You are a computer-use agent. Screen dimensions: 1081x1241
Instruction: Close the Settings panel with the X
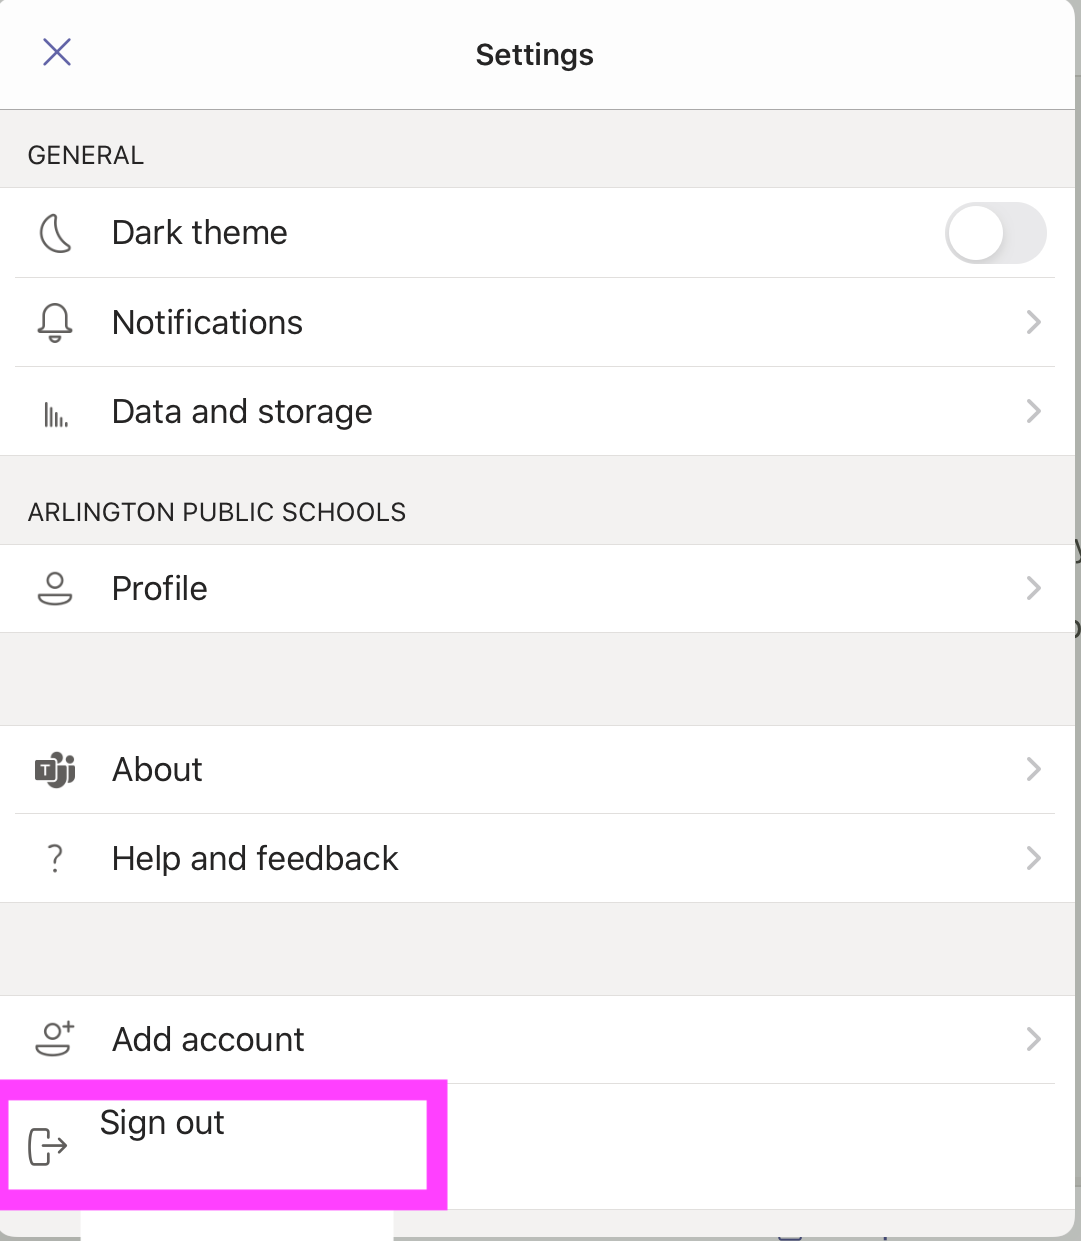(57, 52)
